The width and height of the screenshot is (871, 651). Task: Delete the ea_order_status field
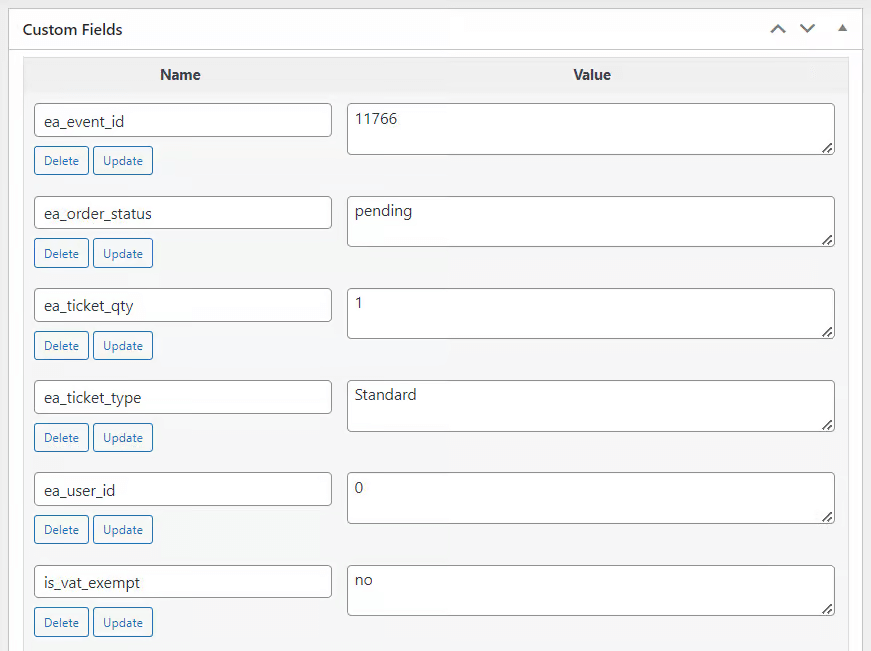point(61,253)
